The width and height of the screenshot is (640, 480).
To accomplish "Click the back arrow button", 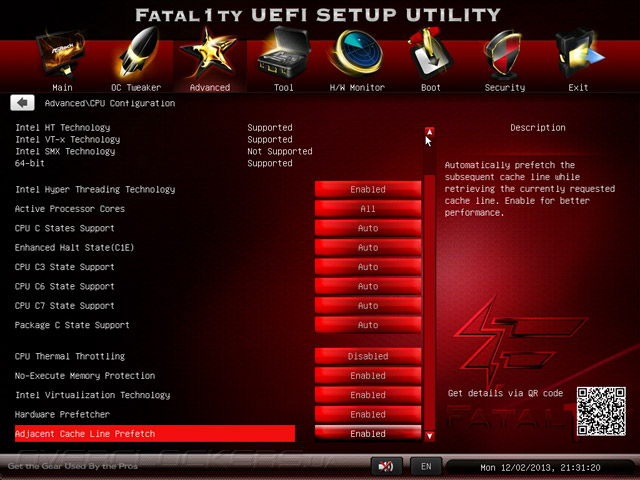I will coord(22,103).
